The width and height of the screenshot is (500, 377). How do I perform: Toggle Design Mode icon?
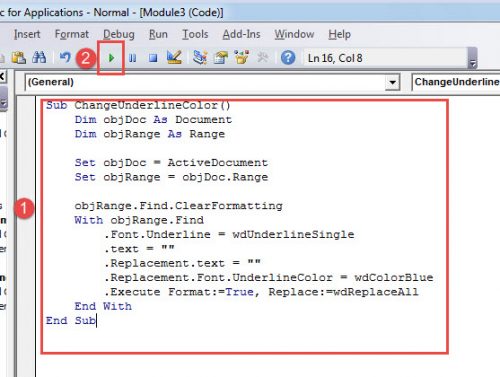tap(174, 57)
